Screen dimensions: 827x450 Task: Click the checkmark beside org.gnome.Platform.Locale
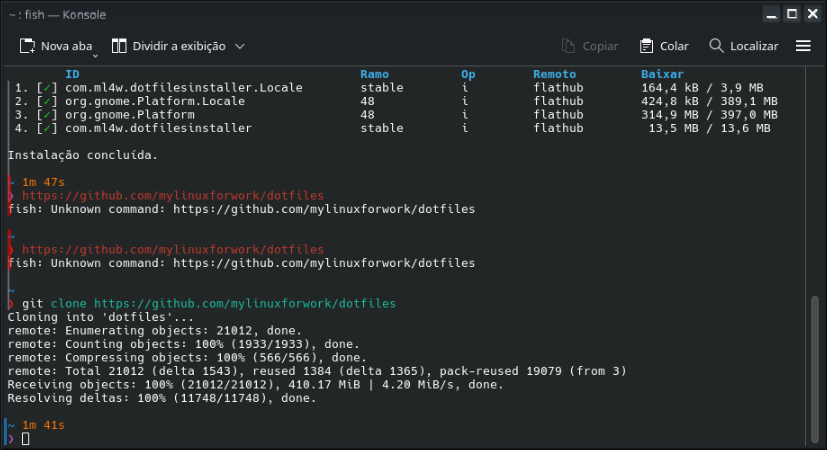(47, 101)
